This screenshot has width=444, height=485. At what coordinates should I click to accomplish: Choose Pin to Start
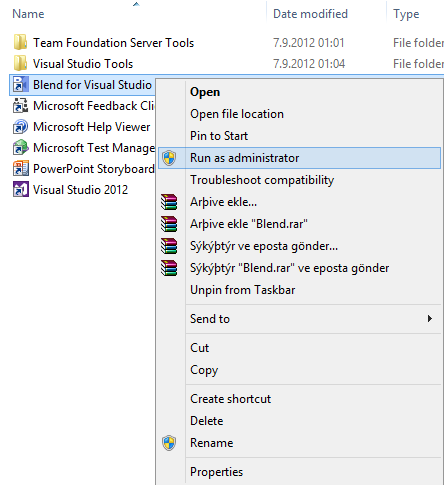point(219,136)
